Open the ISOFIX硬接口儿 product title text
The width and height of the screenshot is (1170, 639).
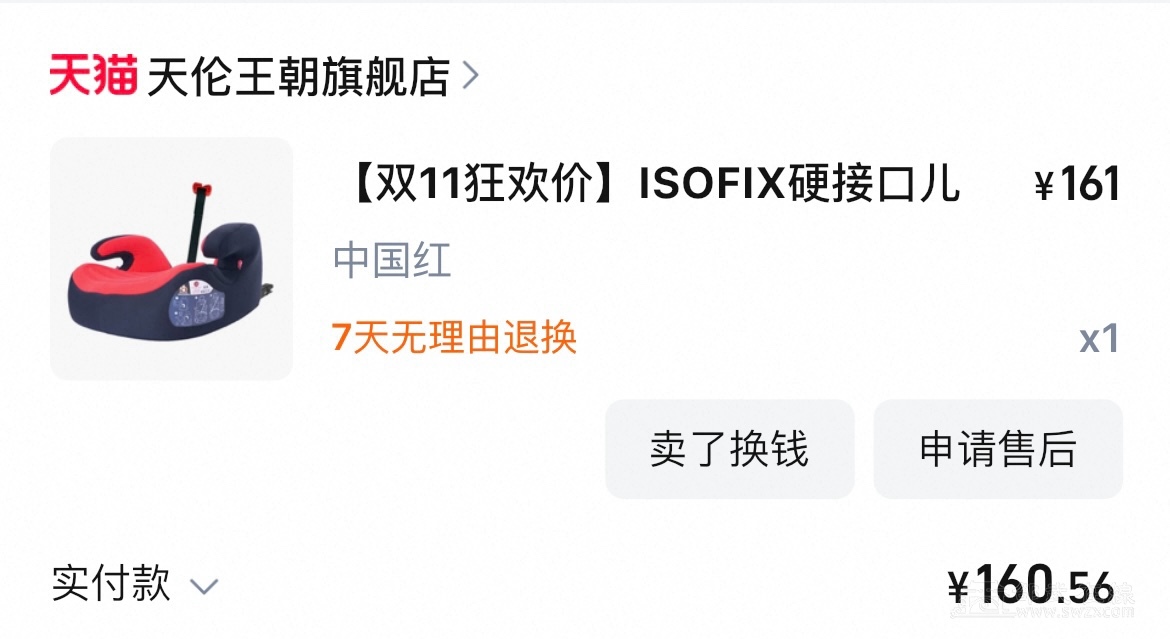(799, 184)
